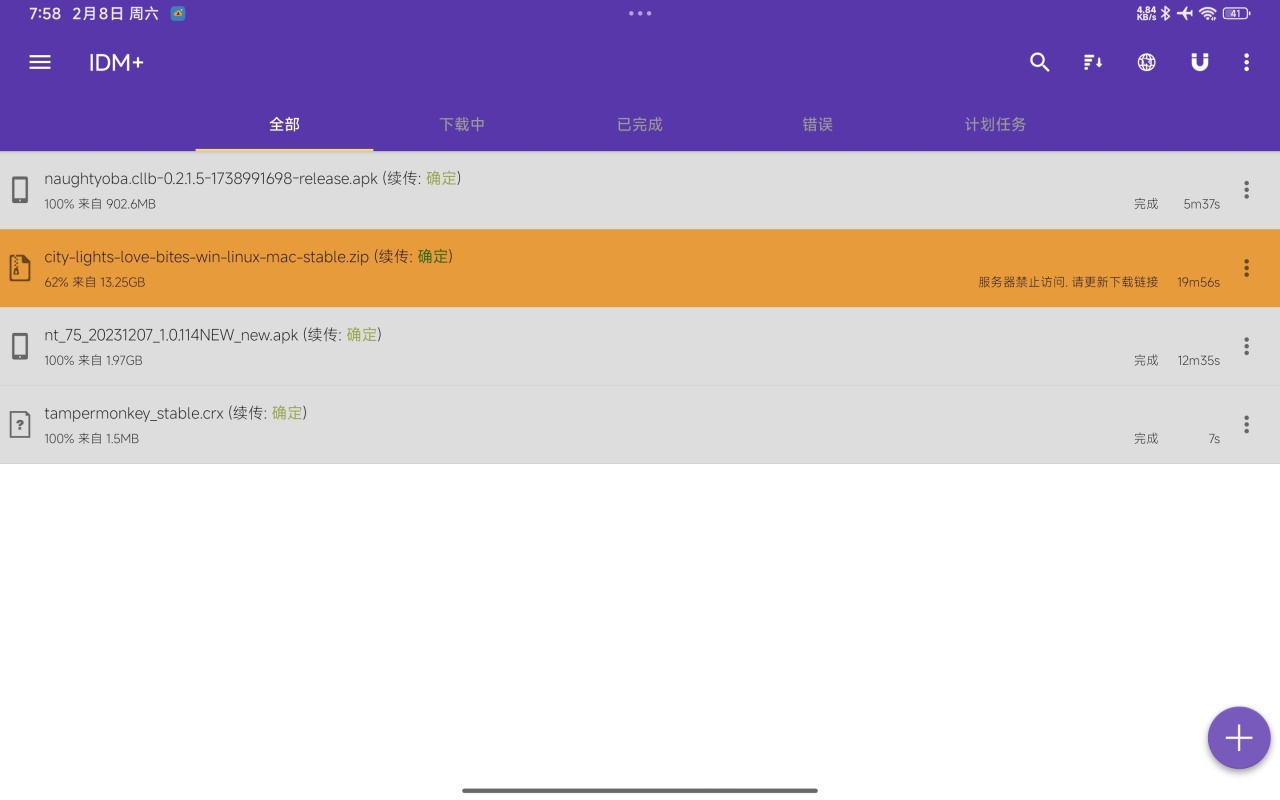Tap the 5m37s elapsed time
The image size is (1280, 800).
pyautogui.click(x=1201, y=204)
